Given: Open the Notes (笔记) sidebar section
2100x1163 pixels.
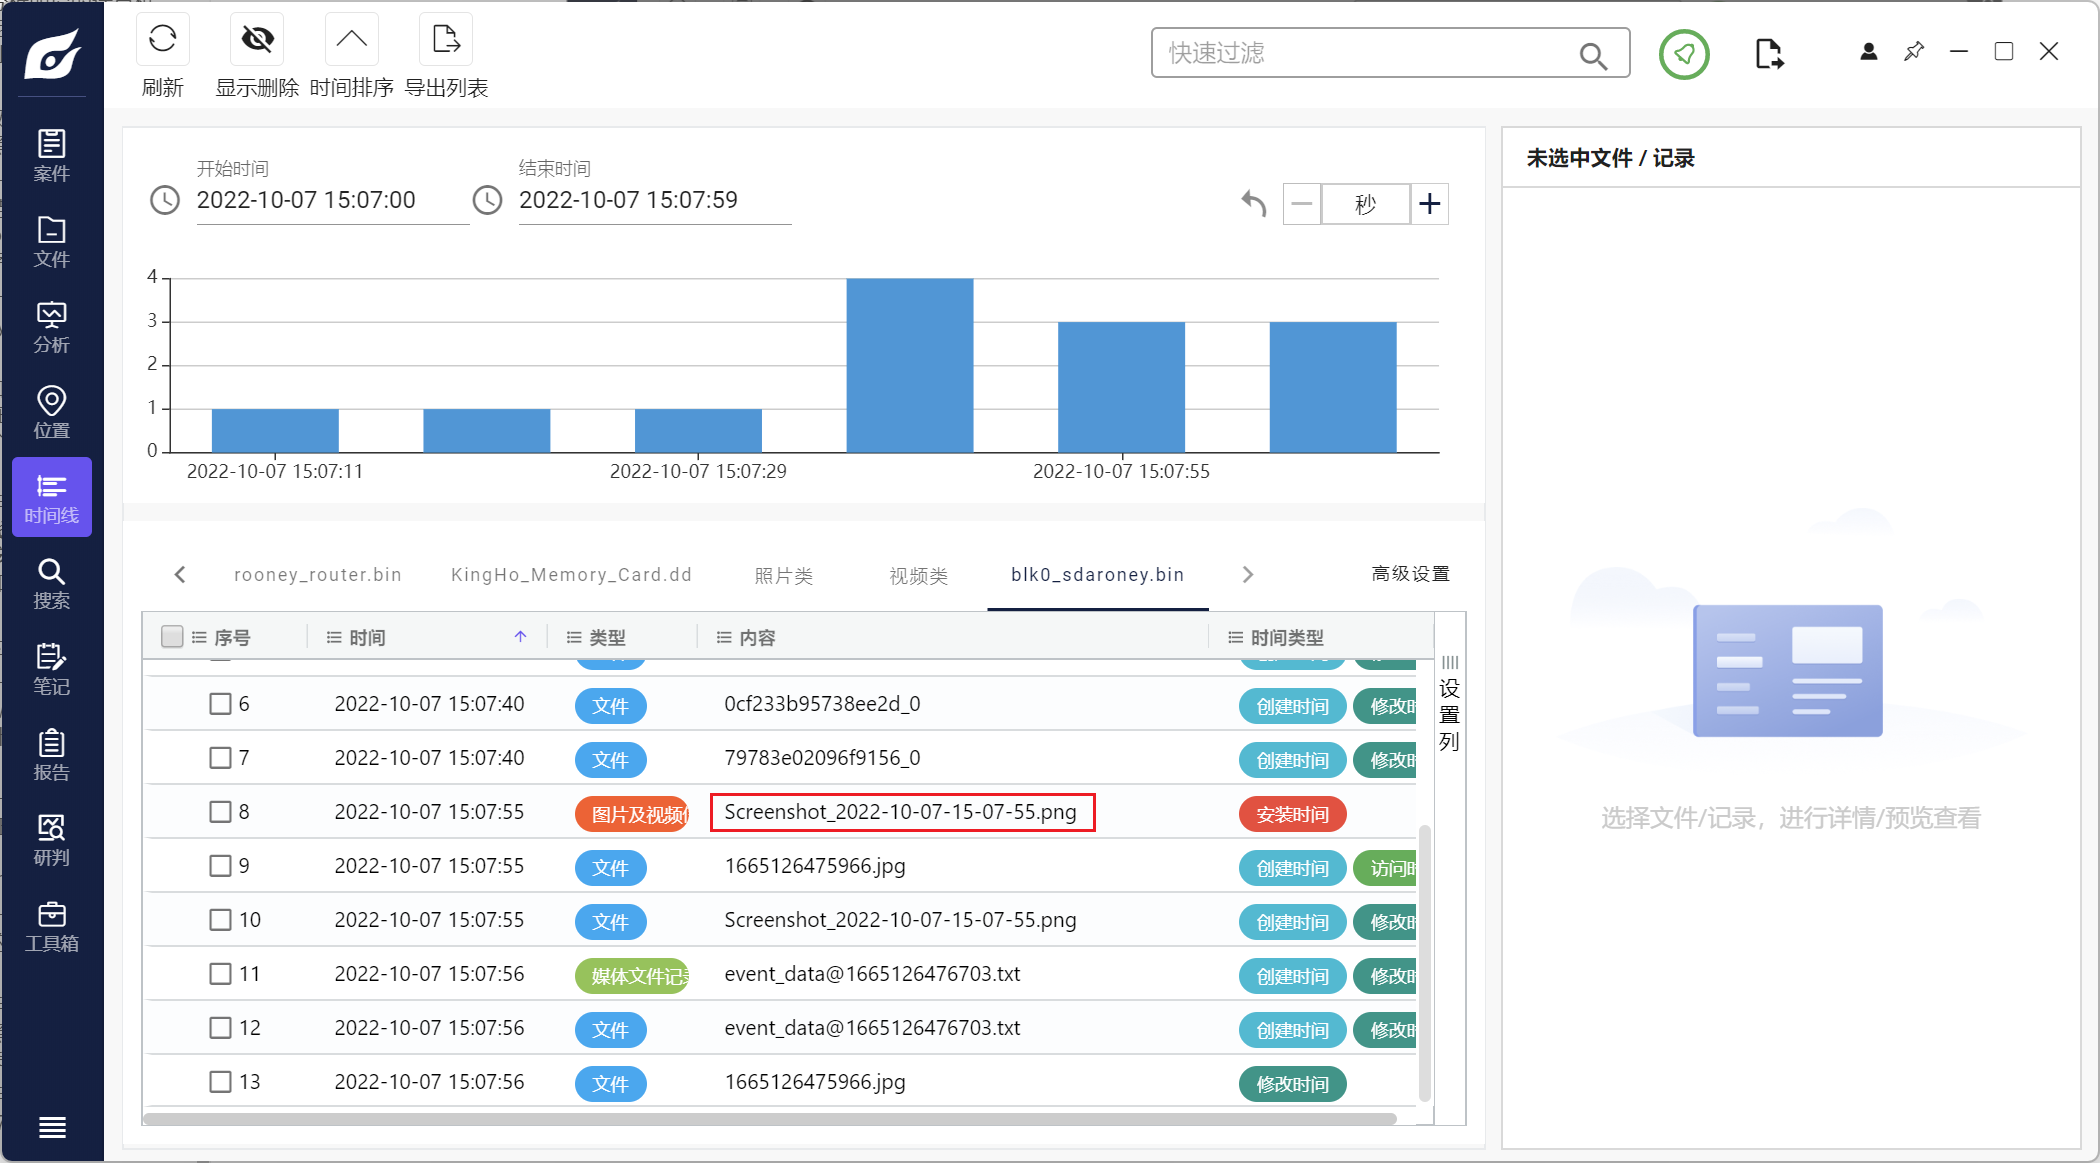Looking at the screenshot, I should (x=52, y=670).
